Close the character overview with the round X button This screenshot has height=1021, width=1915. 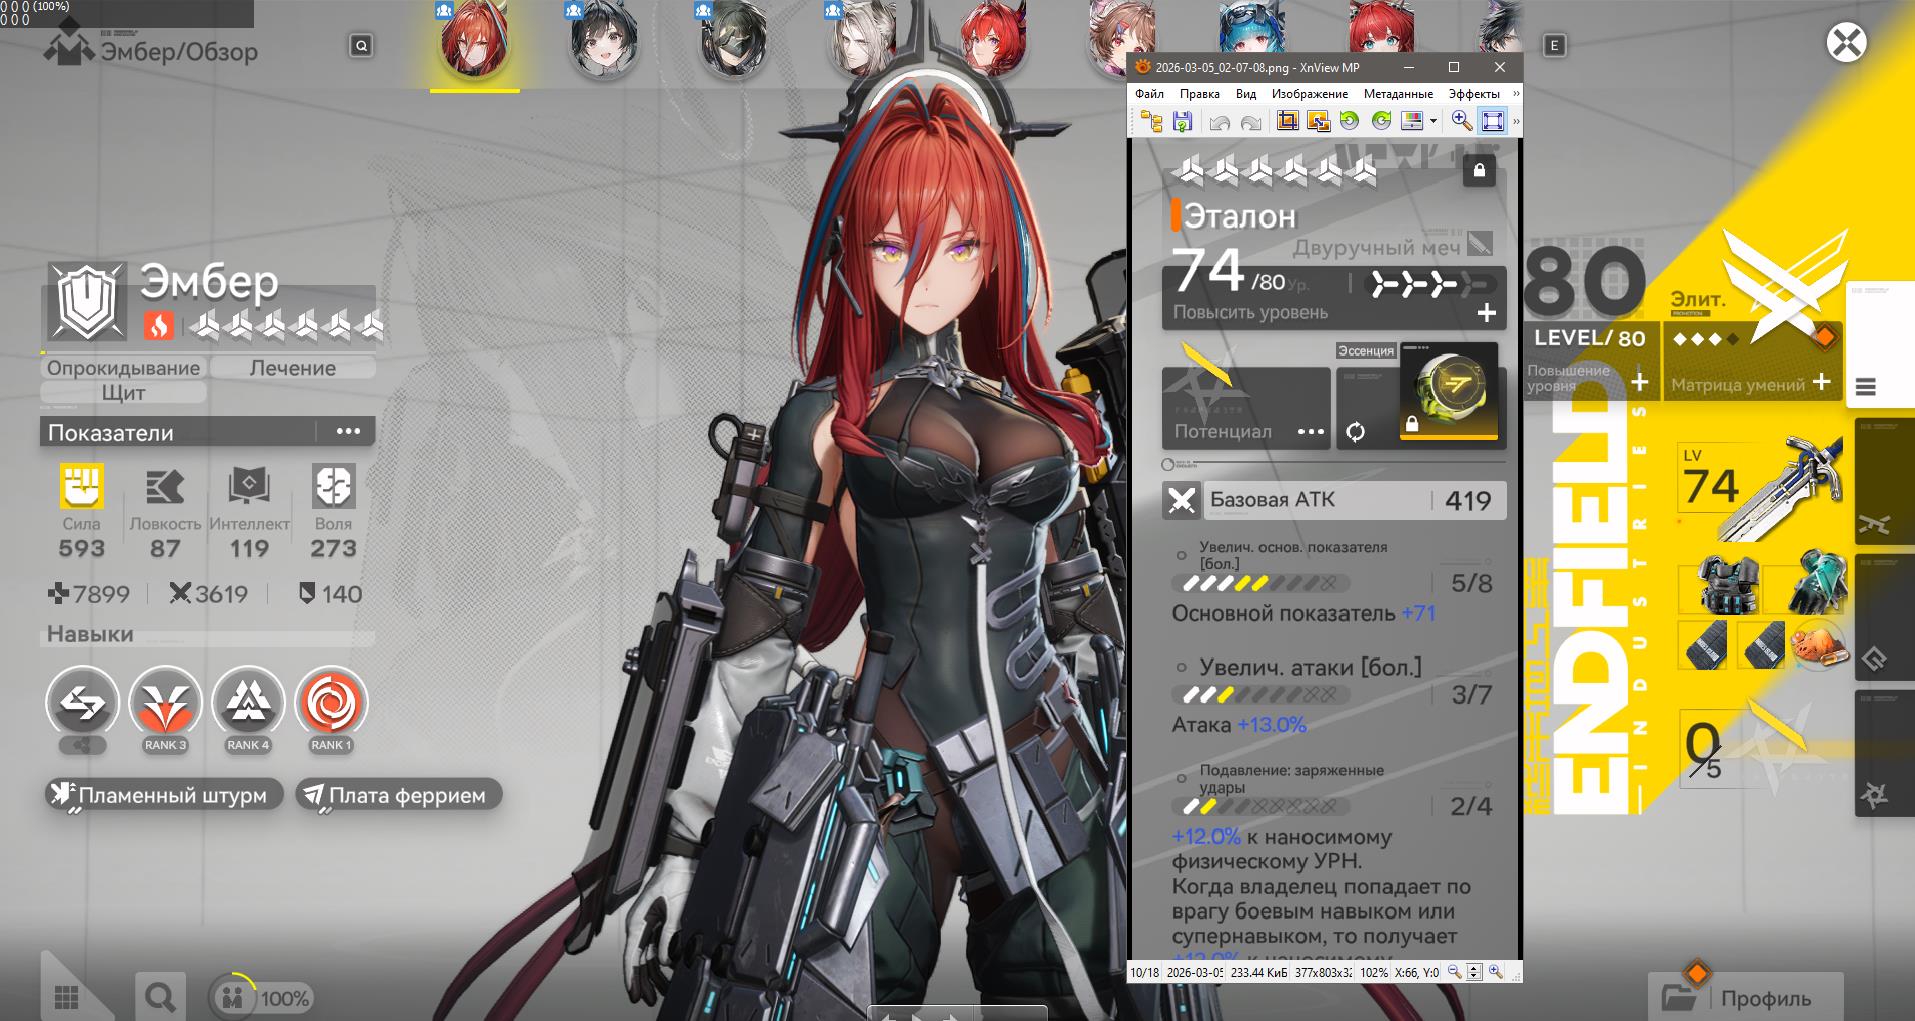coord(1846,43)
